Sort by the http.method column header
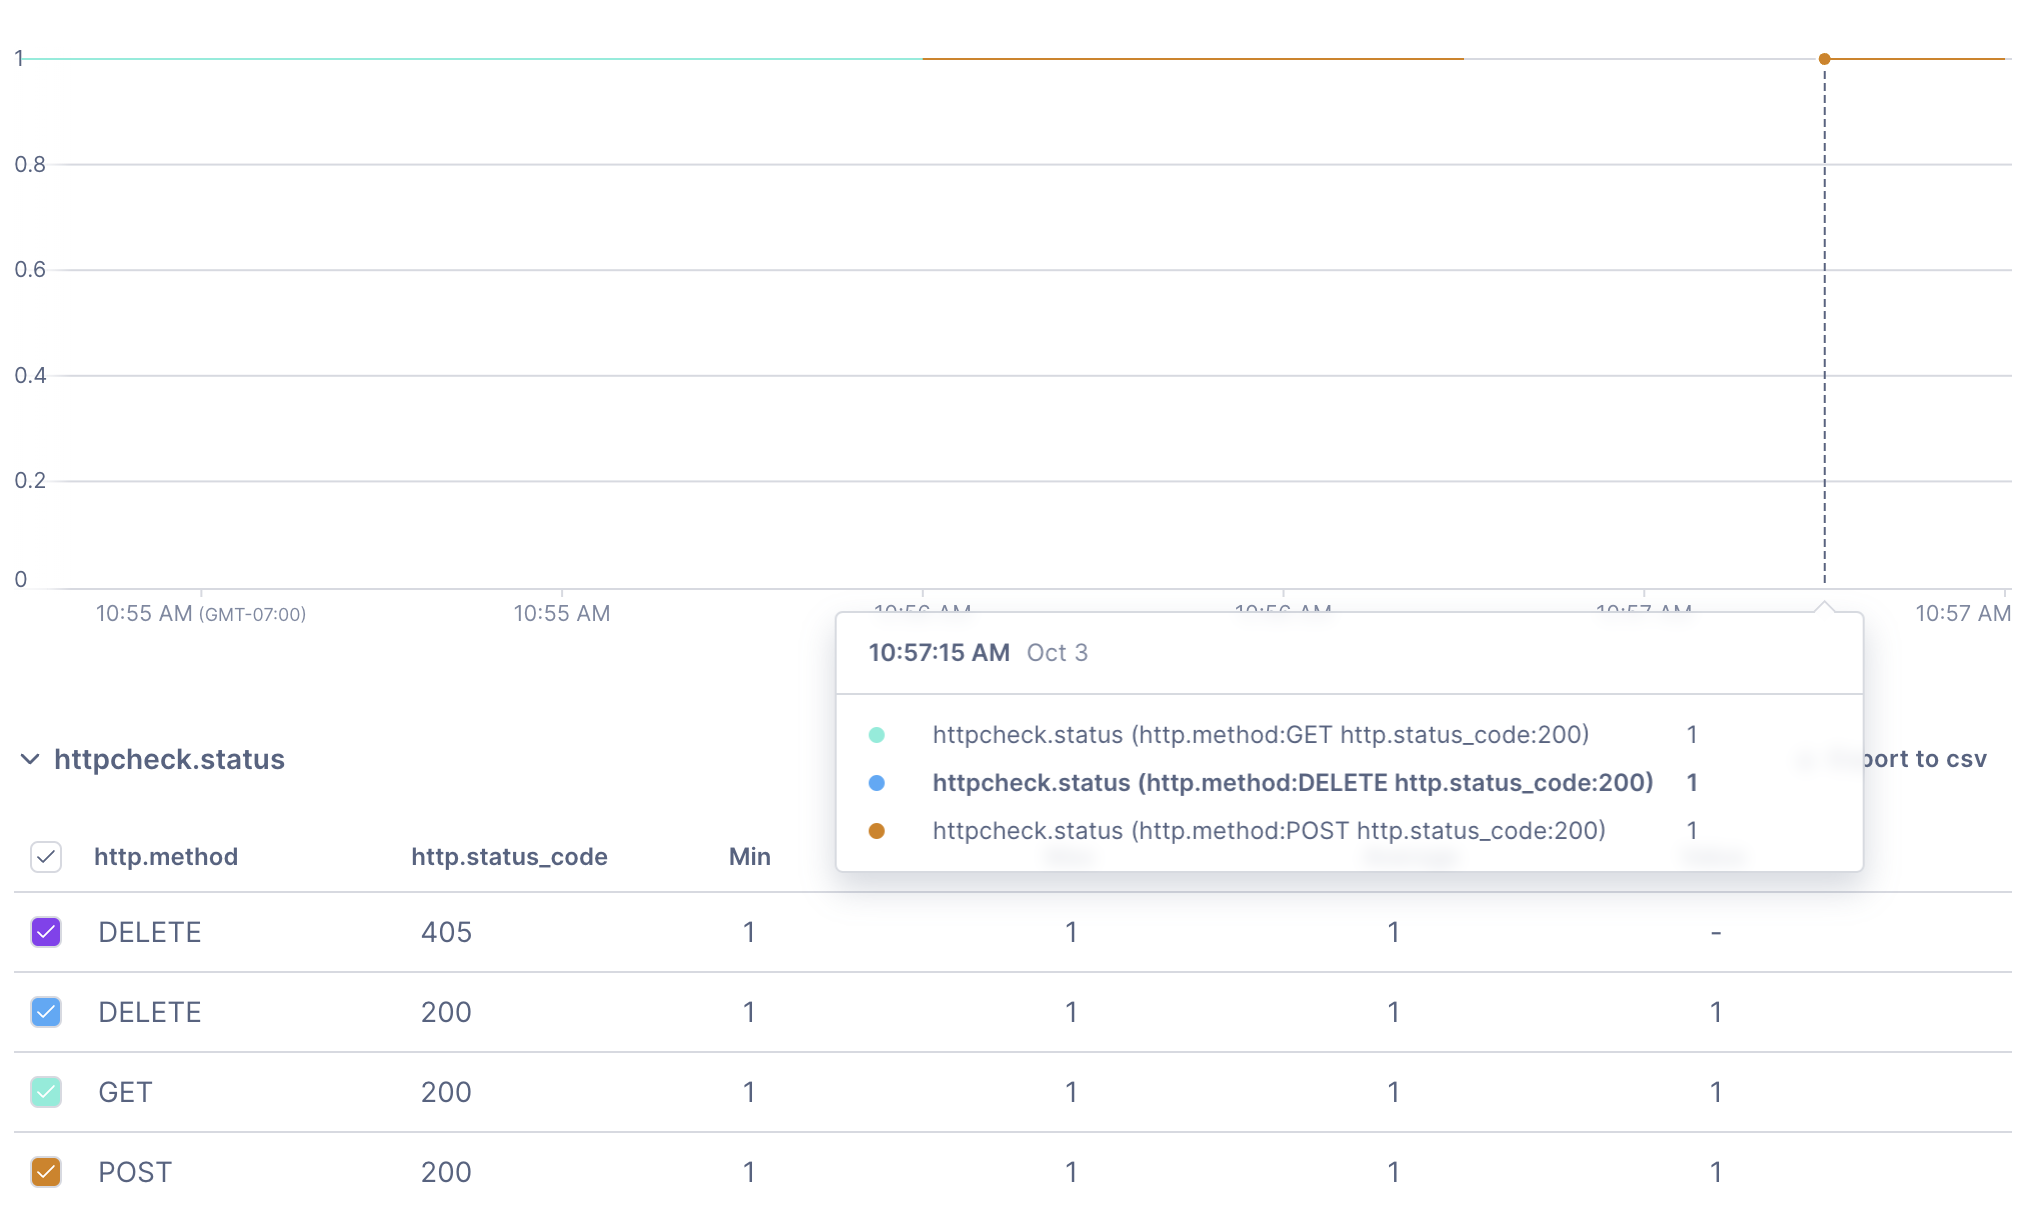2042x1226 pixels. point(166,857)
